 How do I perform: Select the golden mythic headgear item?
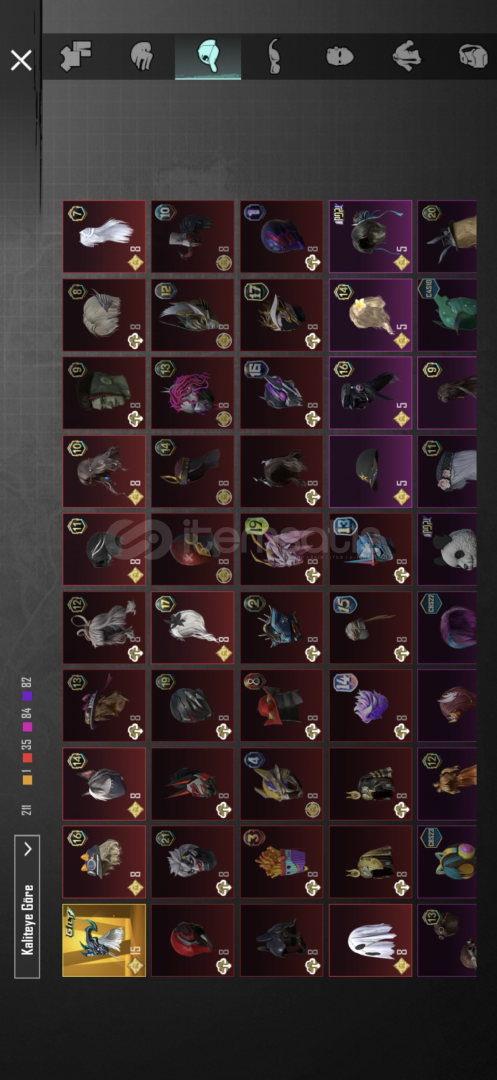[104, 940]
